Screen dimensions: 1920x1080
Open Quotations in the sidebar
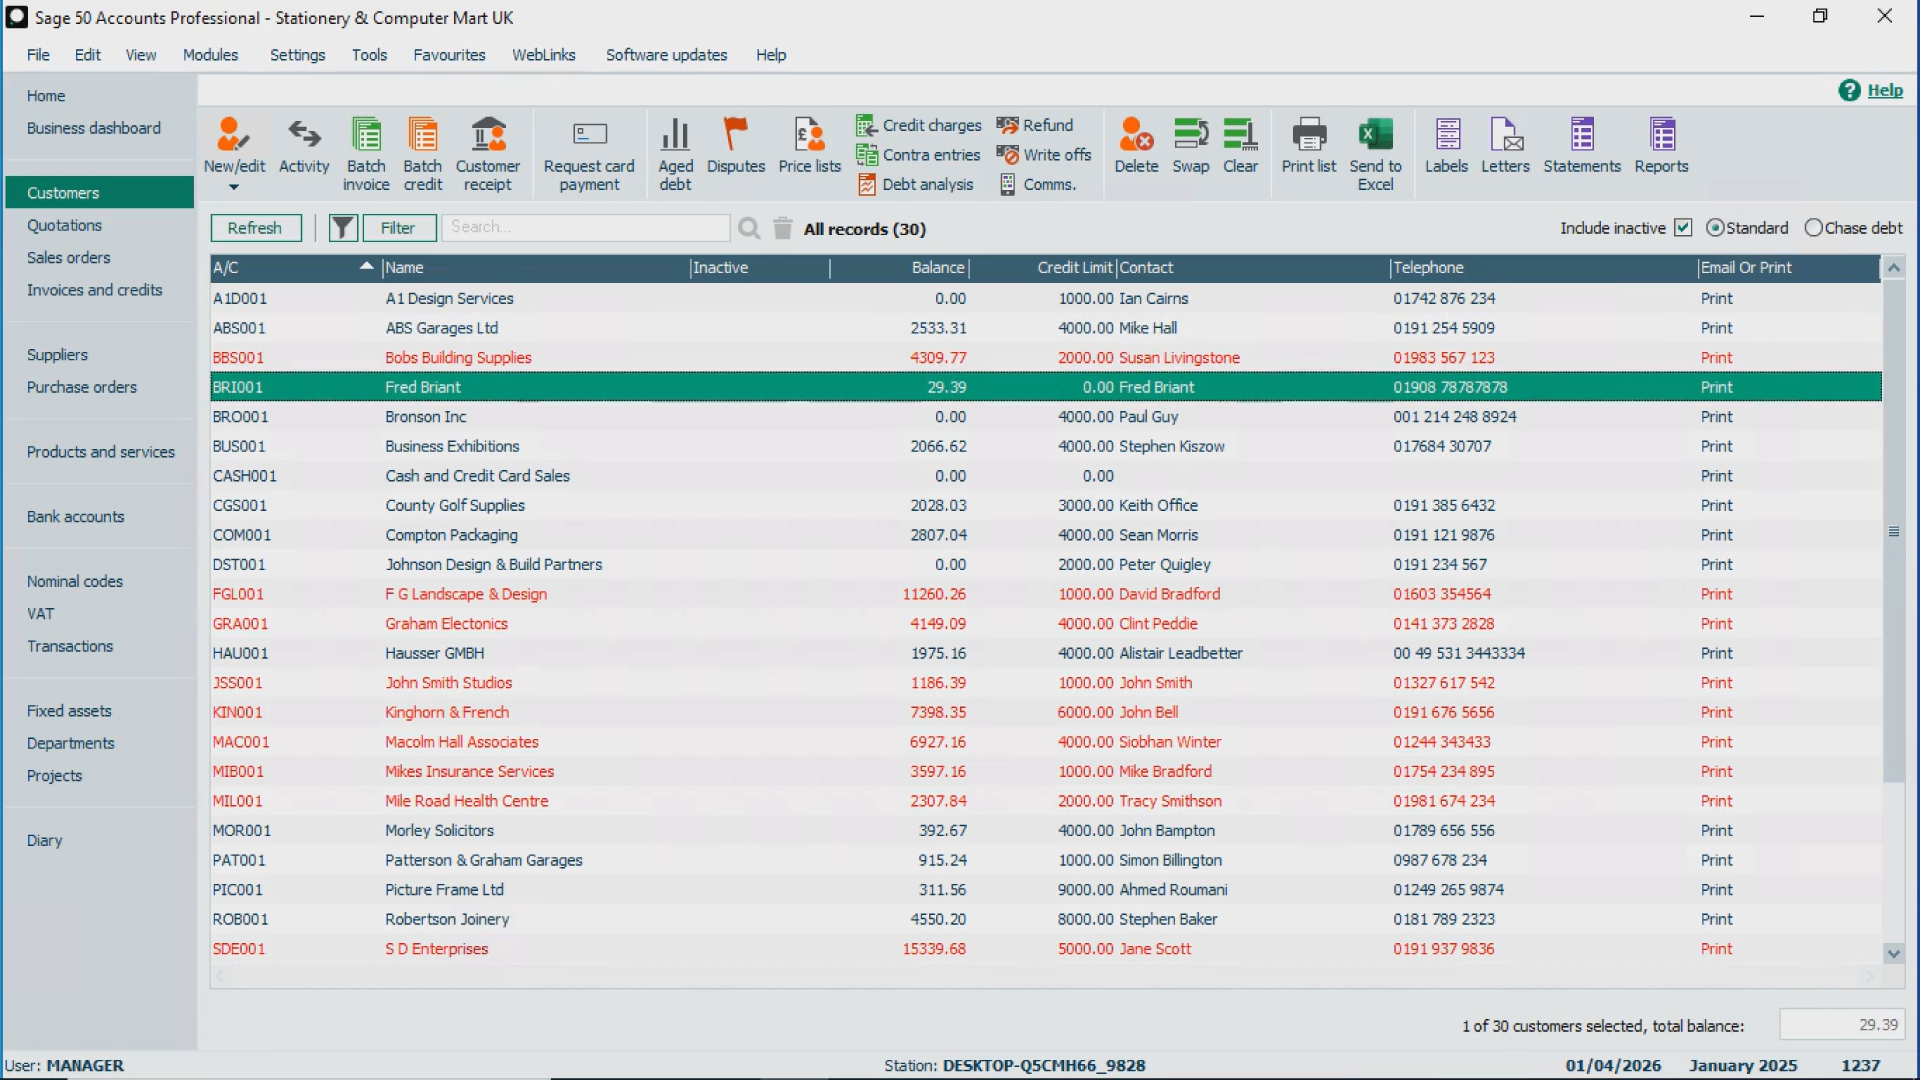point(65,226)
